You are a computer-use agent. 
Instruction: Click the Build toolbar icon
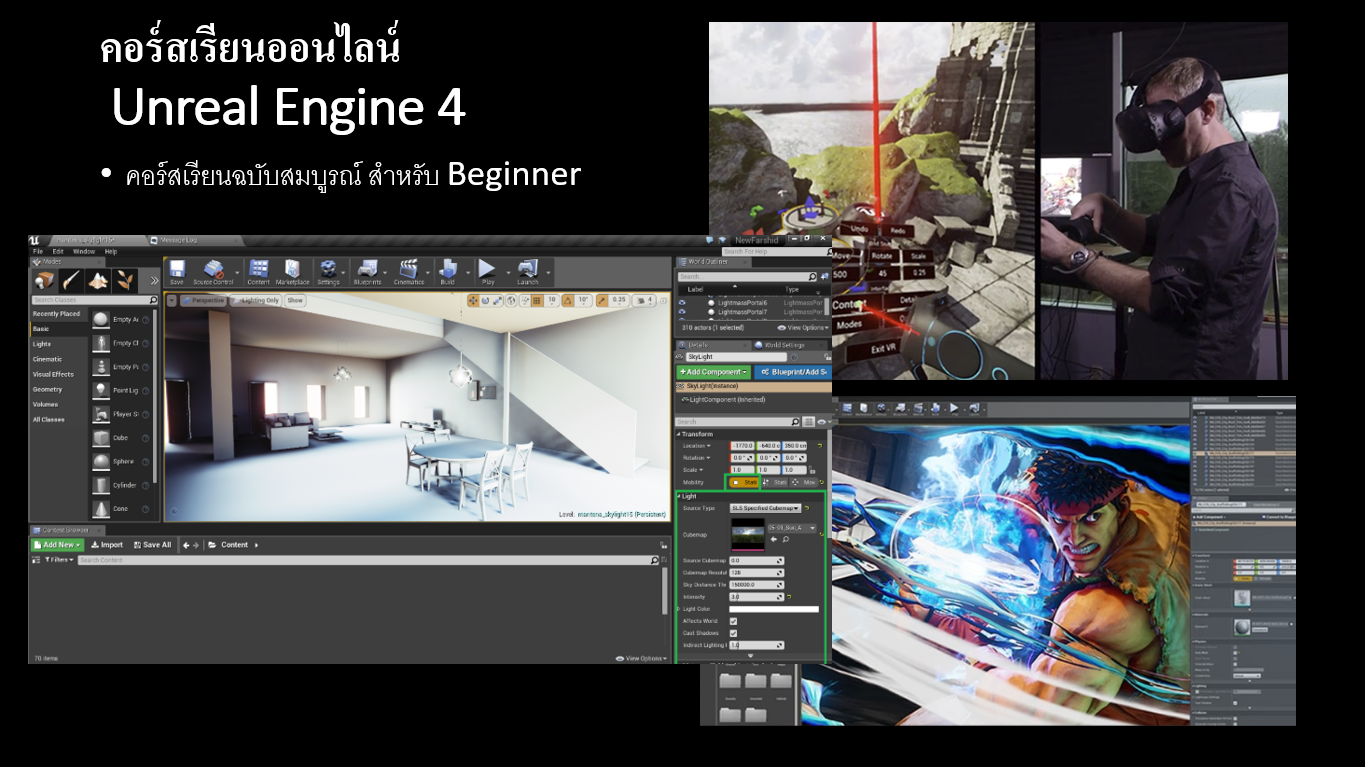tap(447, 270)
